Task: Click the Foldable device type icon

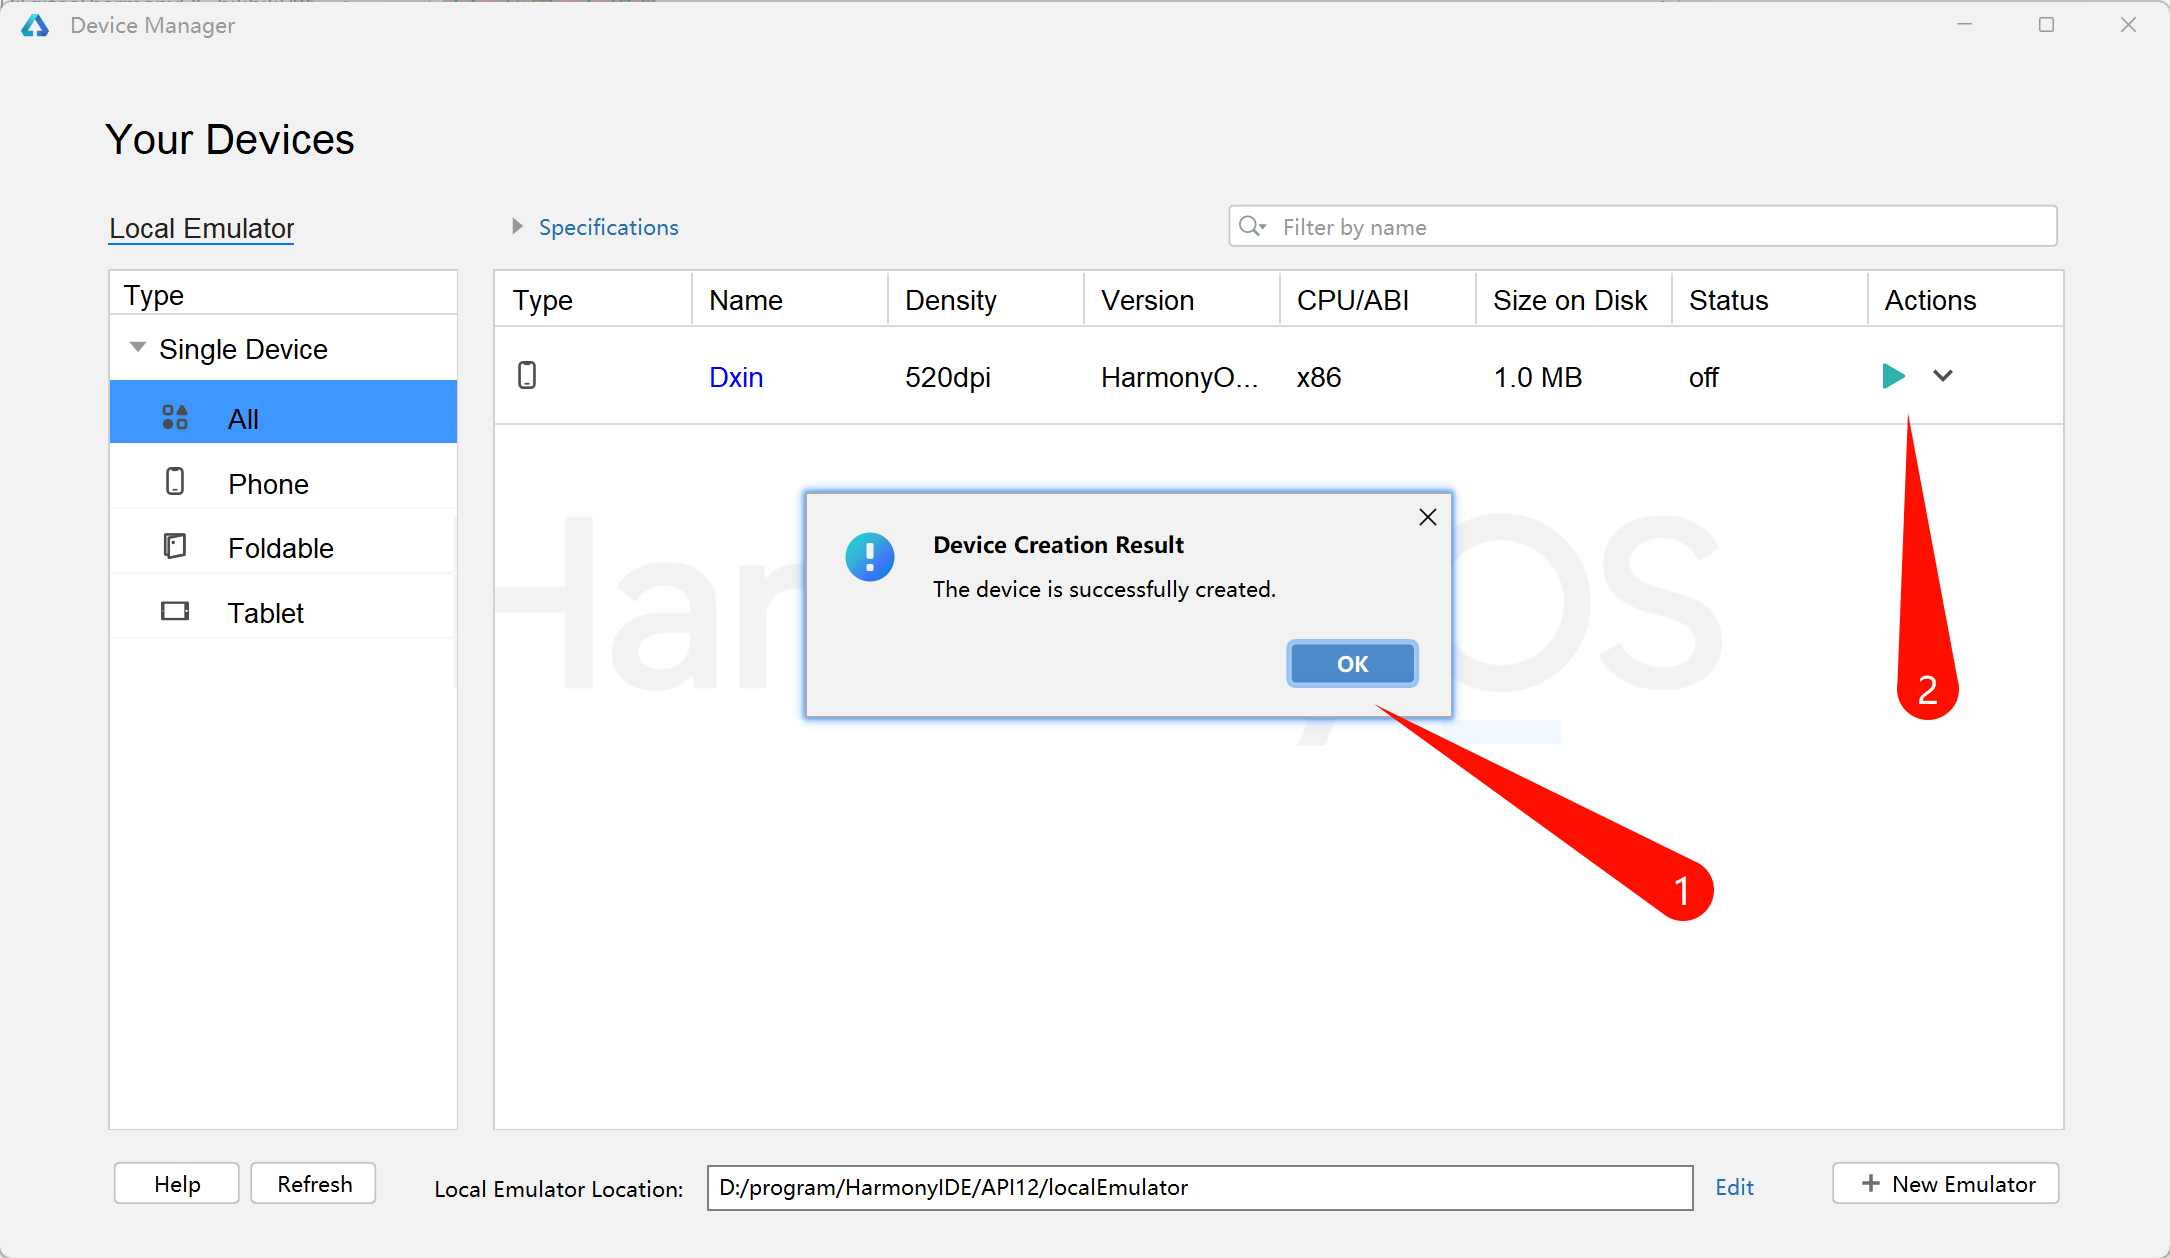Action: pyautogui.click(x=177, y=547)
